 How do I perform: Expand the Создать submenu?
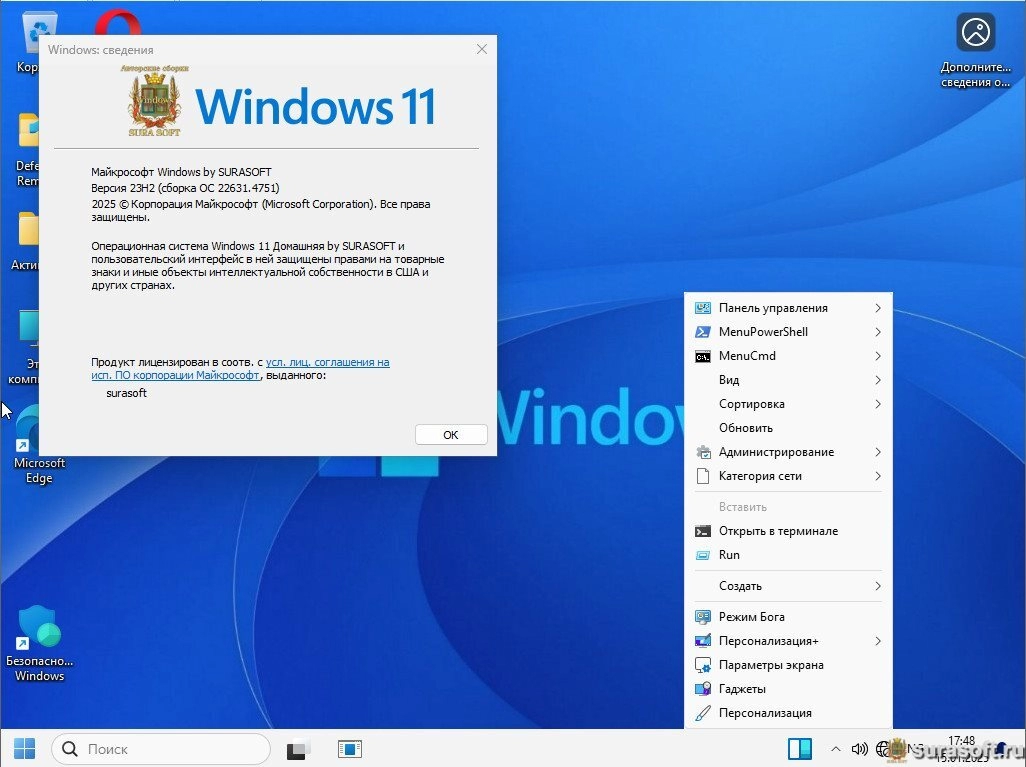878,586
